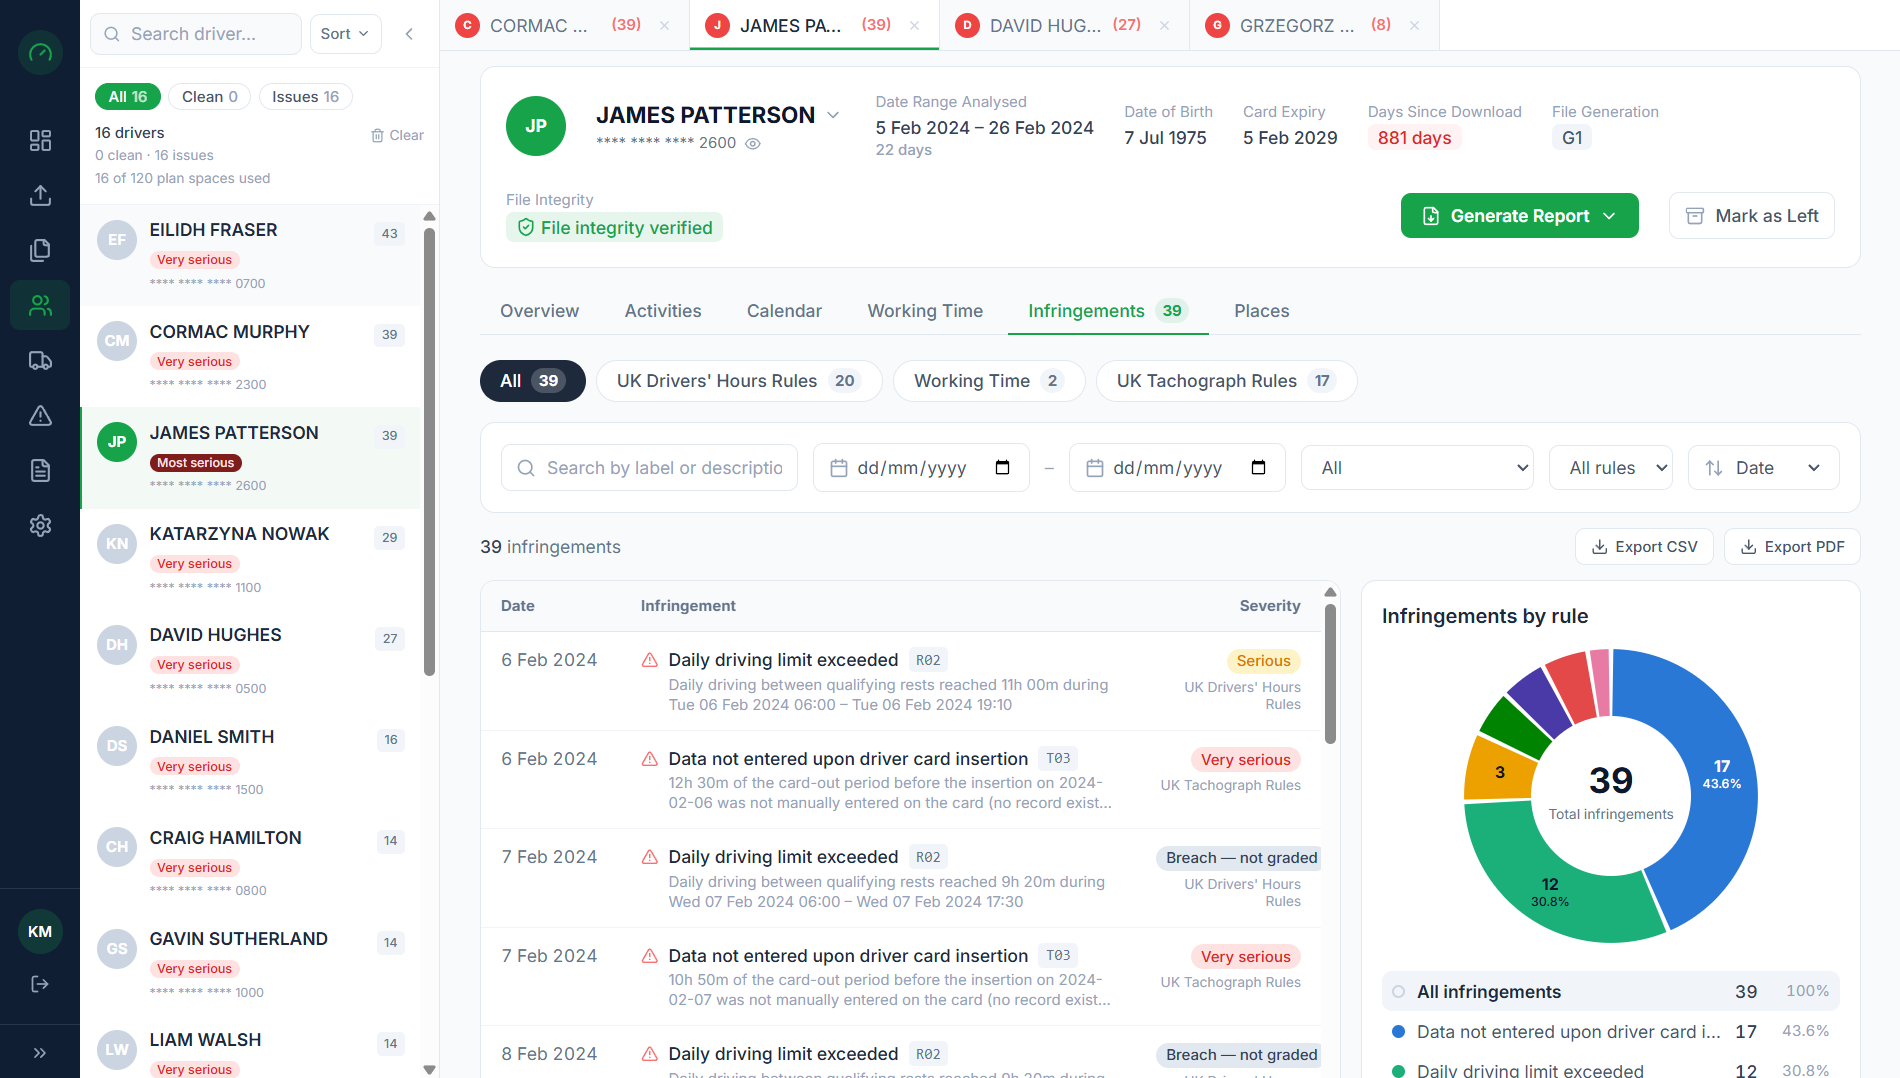Open the All rules dropdown
The image size is (1900, 1078).
click(x=1610, y=468)
